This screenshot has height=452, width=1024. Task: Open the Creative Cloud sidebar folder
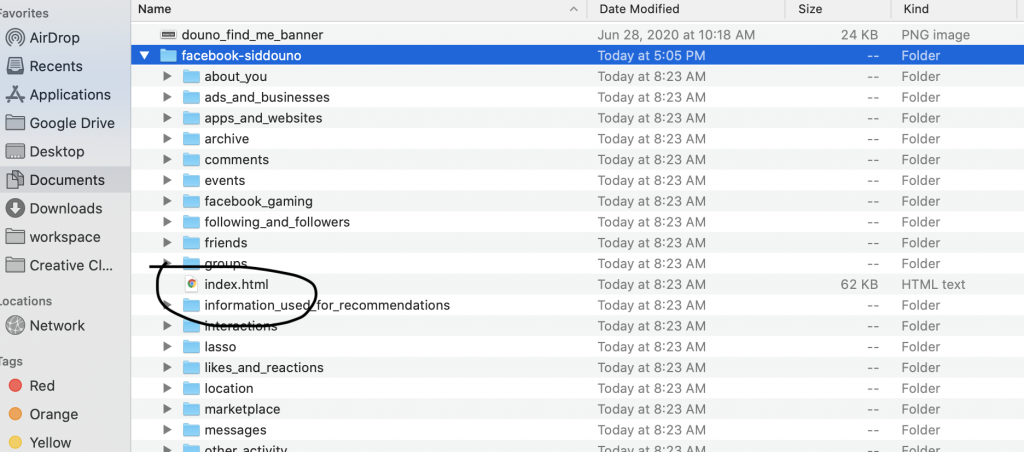(x=59, y=265)
